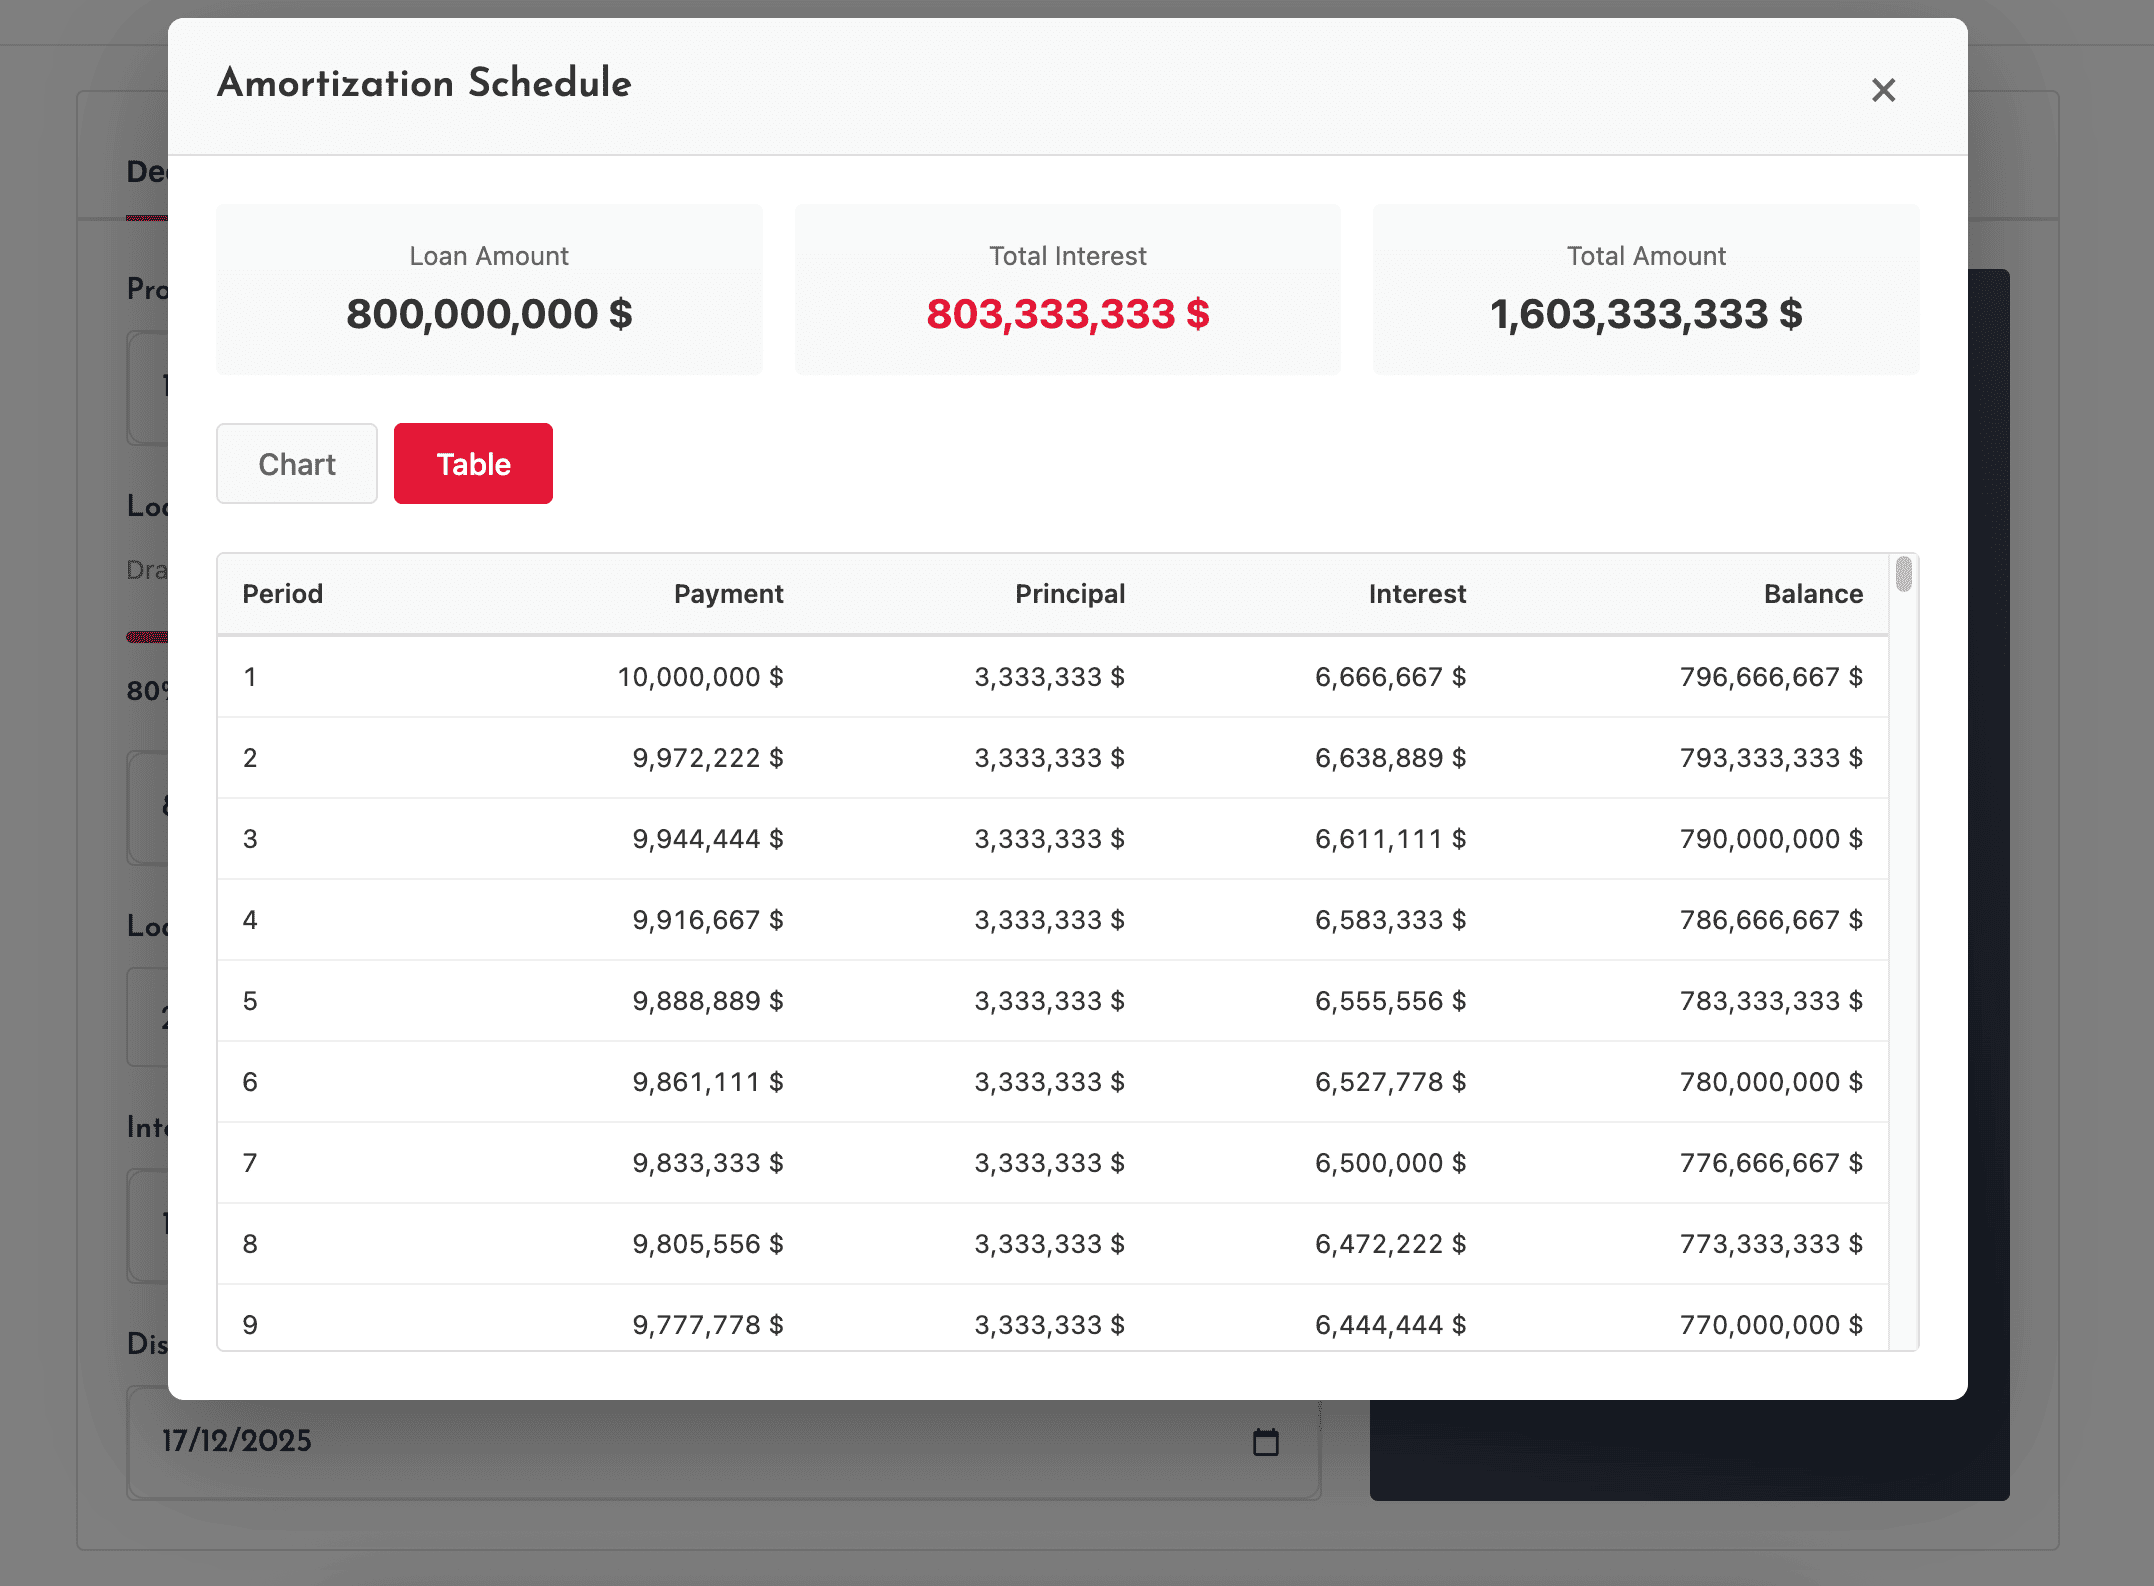Click the 6,500,000 $ interest cell
The height and width of the screenshot is (1586, 2154).
(1389, 1163)
